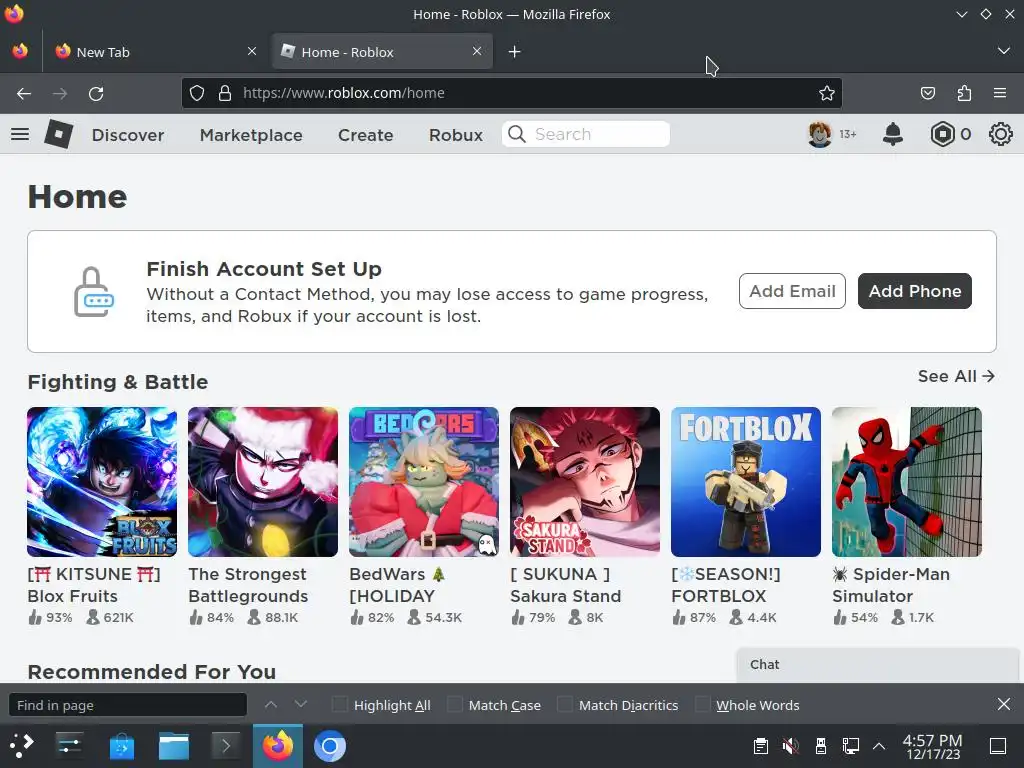Open the Firefox extensions icon
Viewport: 1024px width, 768px height.
tap(964, 93)
